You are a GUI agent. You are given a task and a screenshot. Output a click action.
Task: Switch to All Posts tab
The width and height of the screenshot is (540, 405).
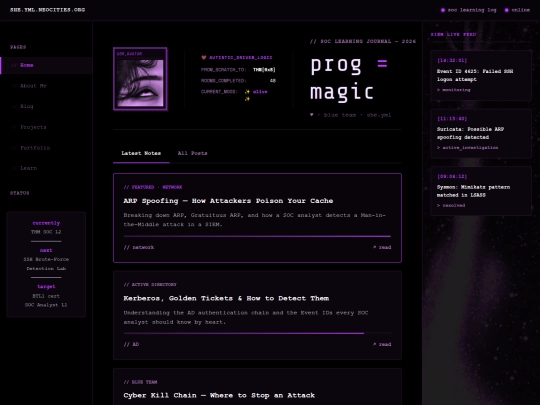192,153
